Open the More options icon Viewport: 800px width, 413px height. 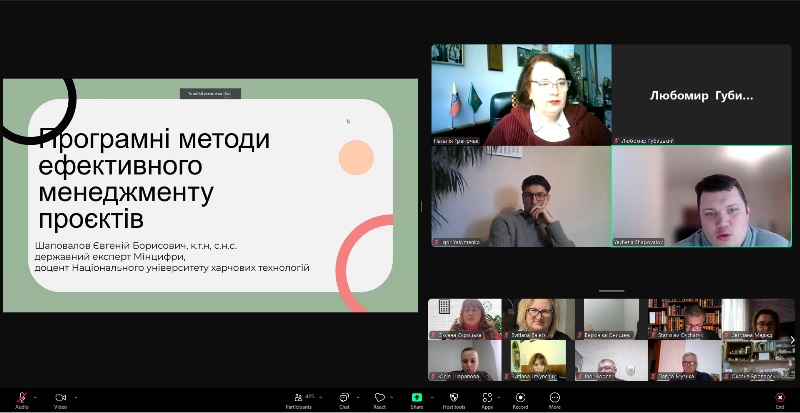555,397
